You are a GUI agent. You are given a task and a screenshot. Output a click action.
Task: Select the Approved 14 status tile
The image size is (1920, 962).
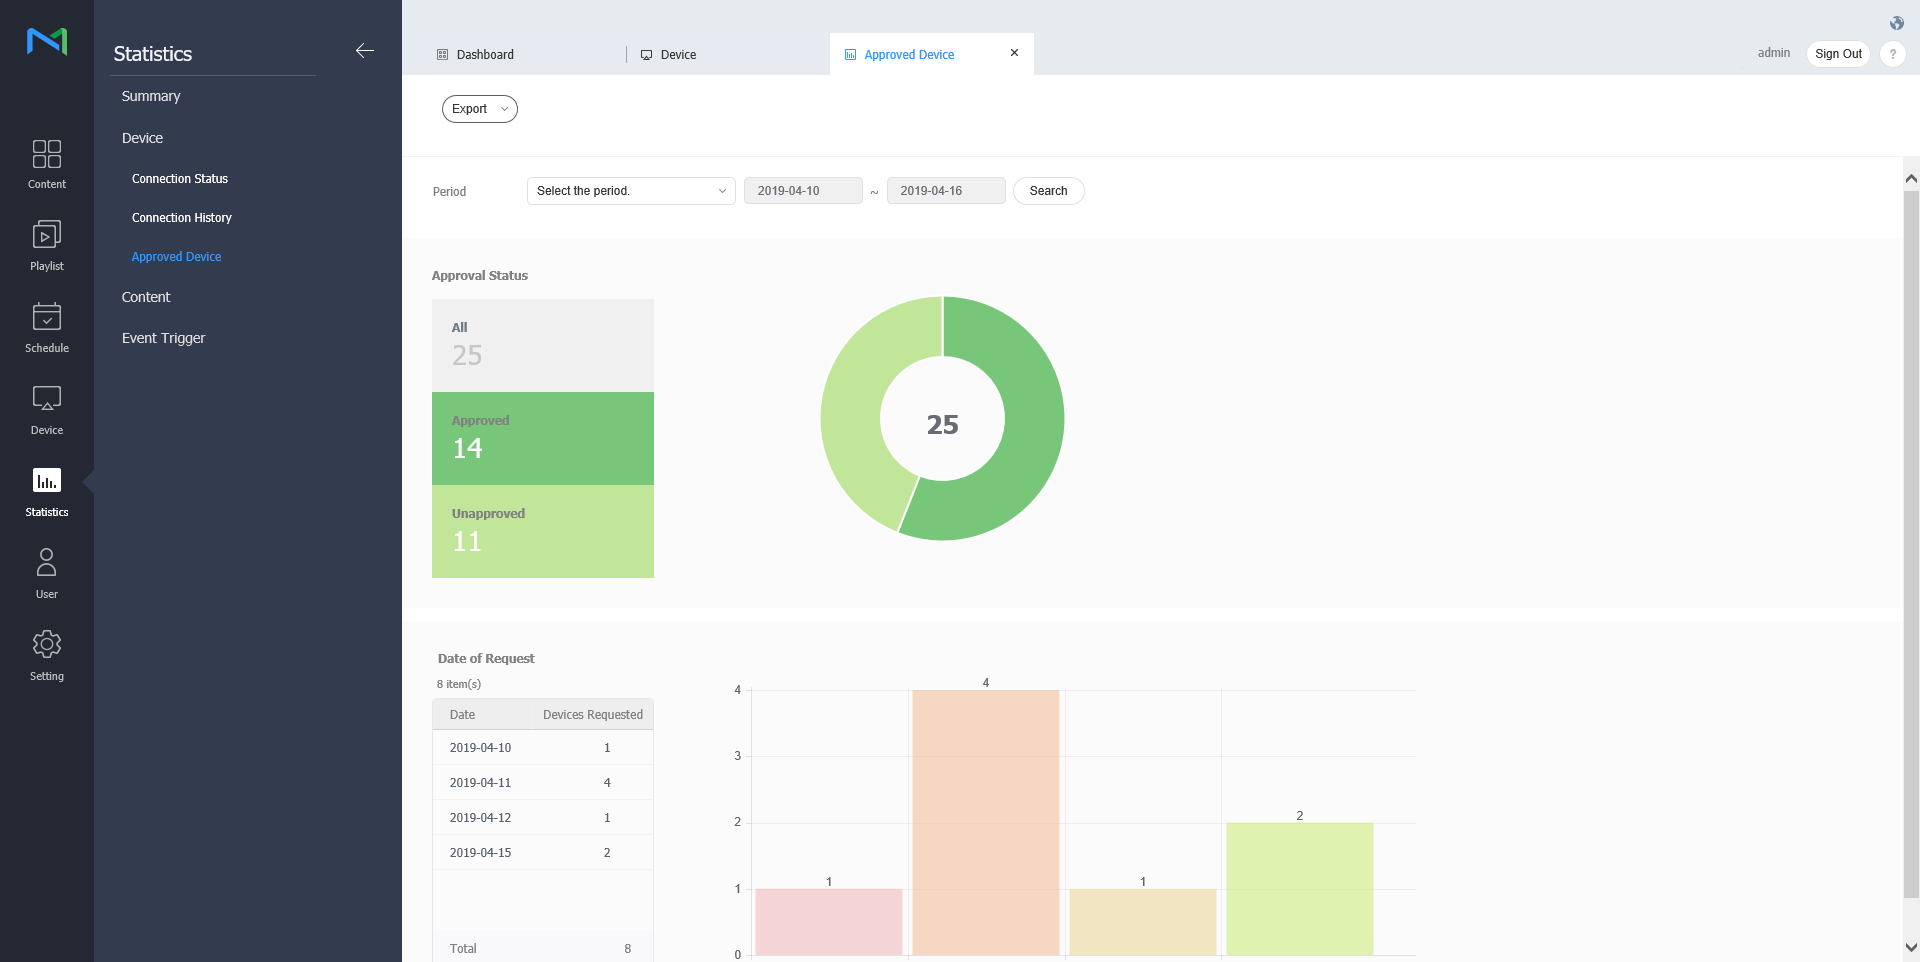point(543,439)
